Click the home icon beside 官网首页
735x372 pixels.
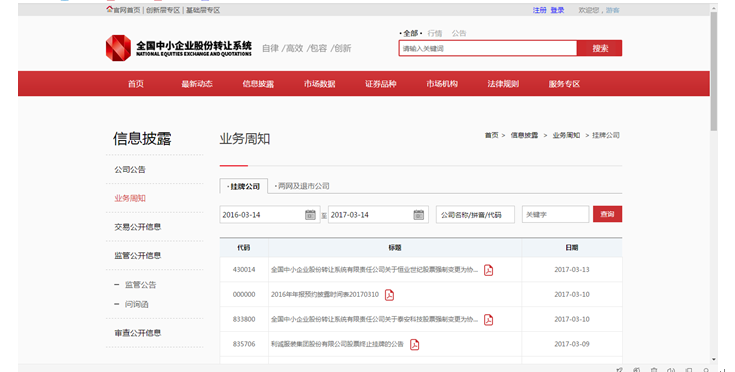point(109,9)
